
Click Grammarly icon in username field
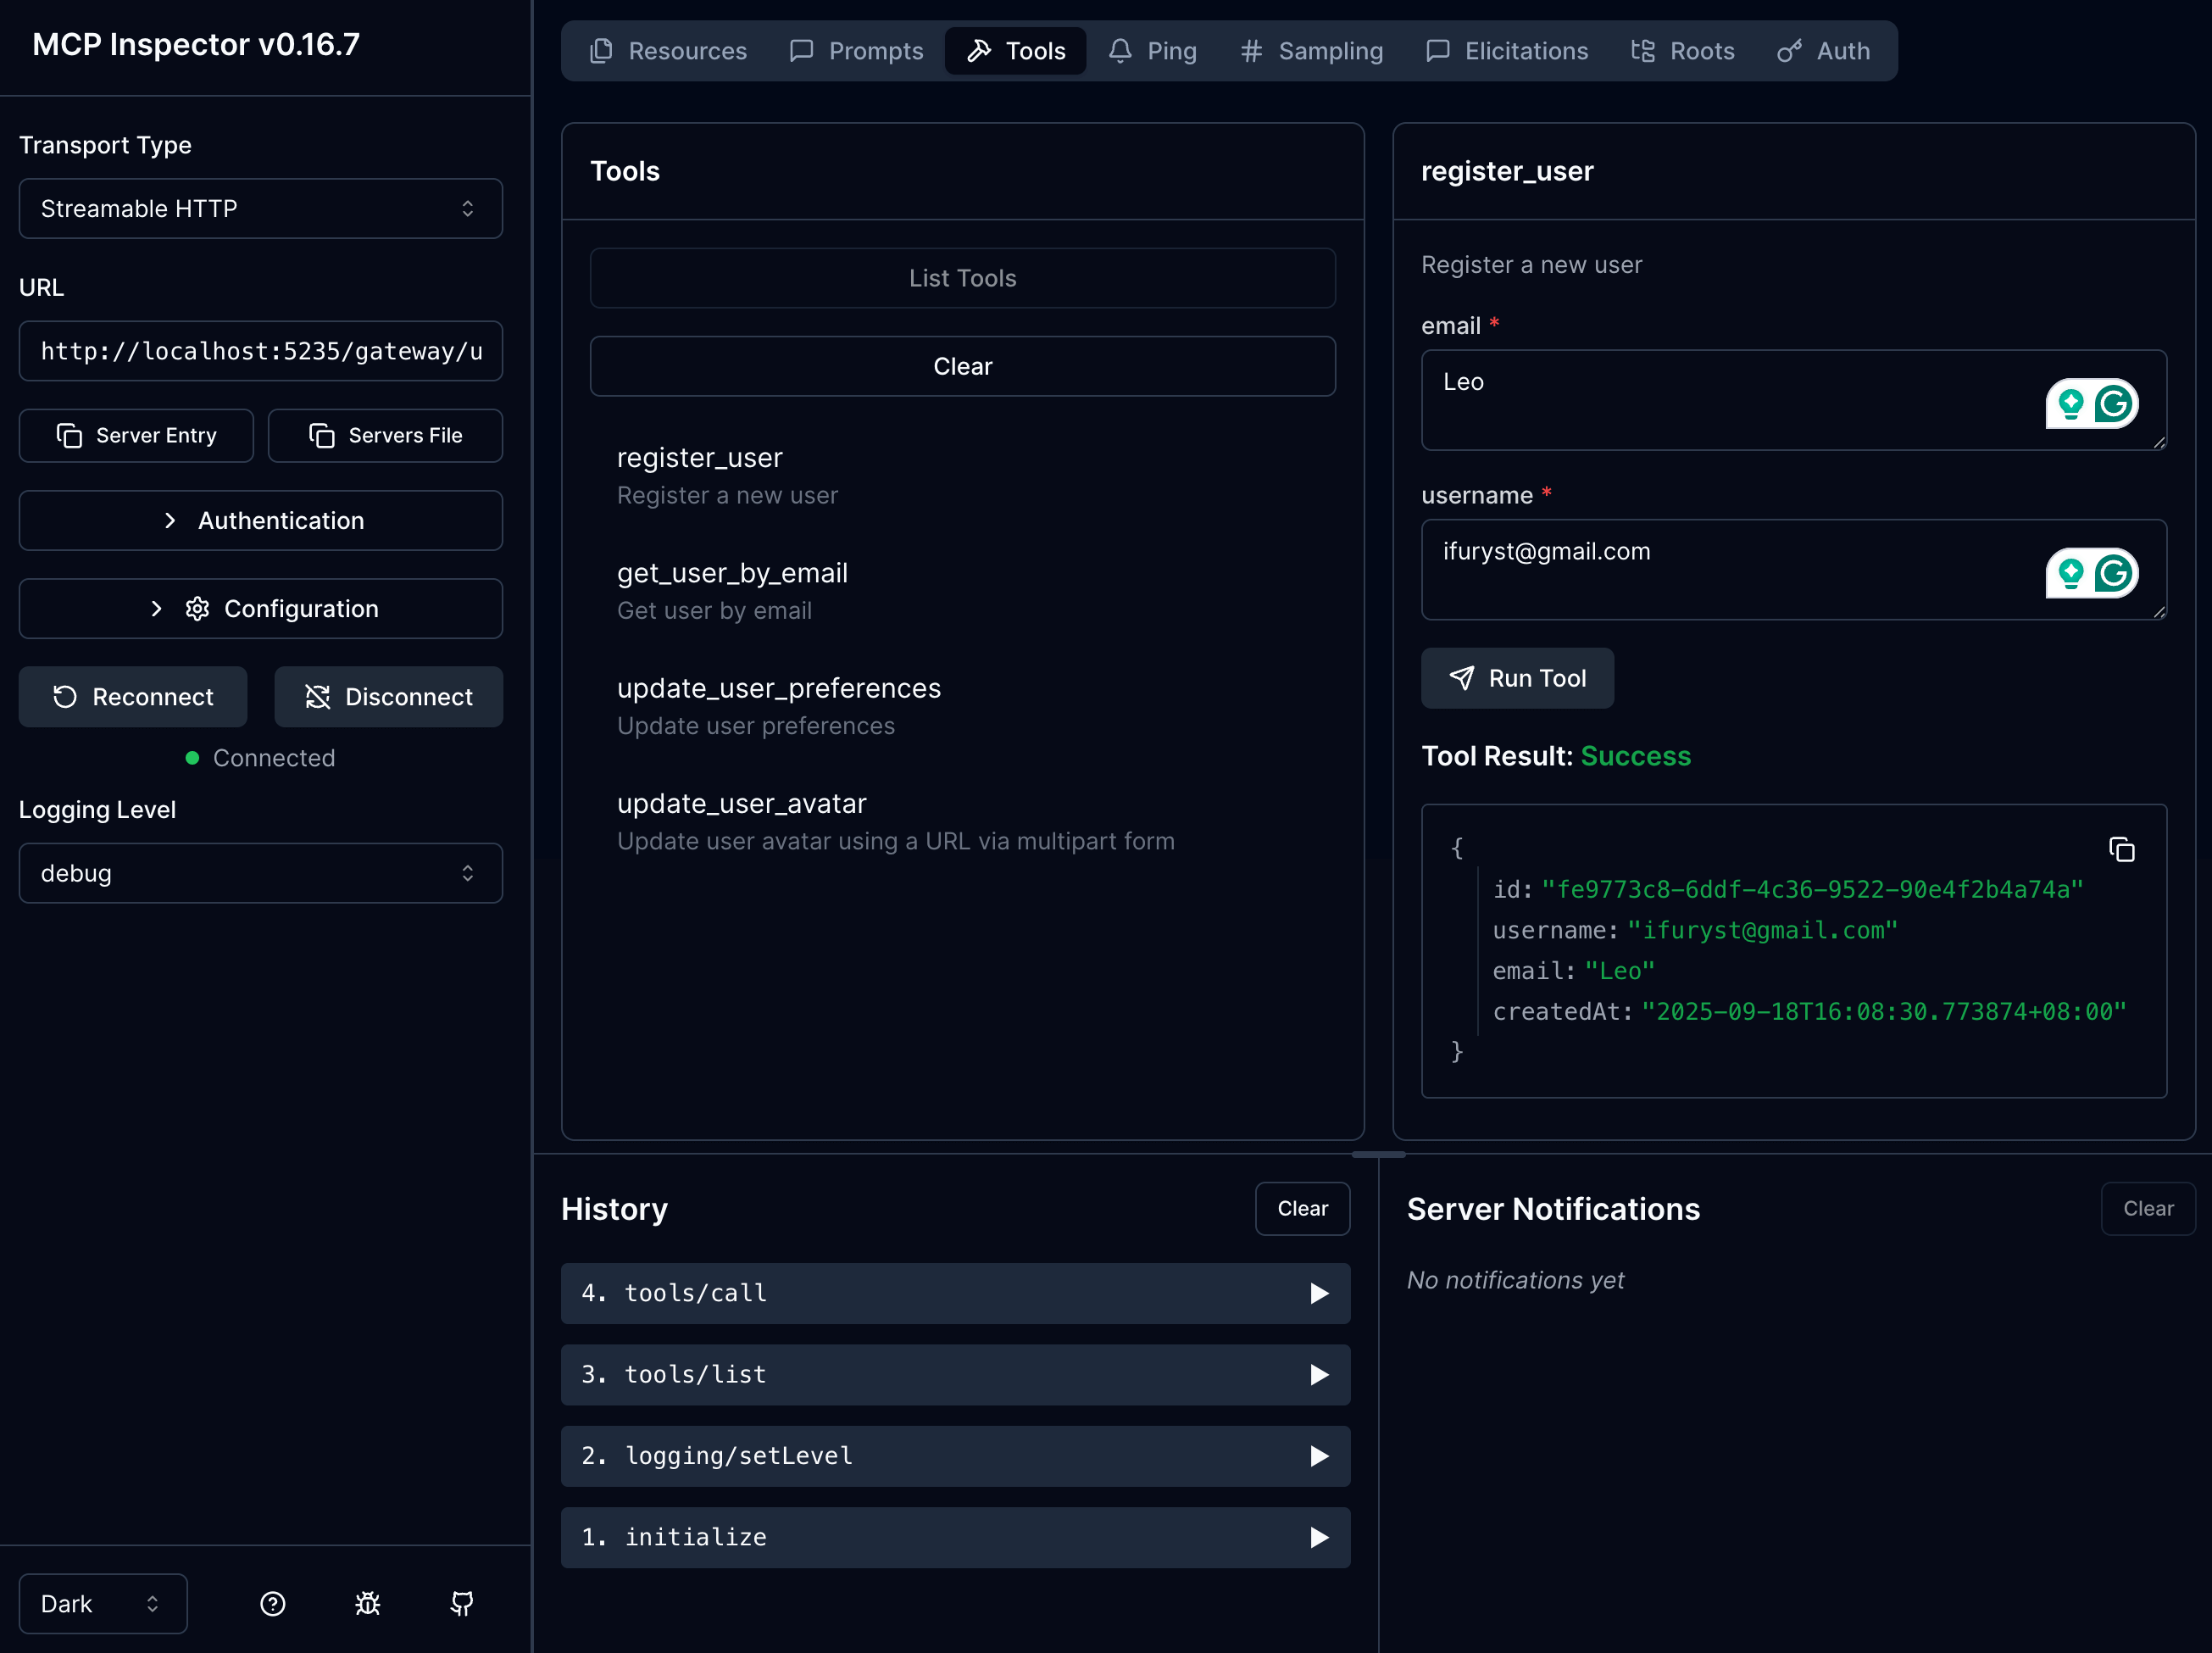click(2112, 574)
